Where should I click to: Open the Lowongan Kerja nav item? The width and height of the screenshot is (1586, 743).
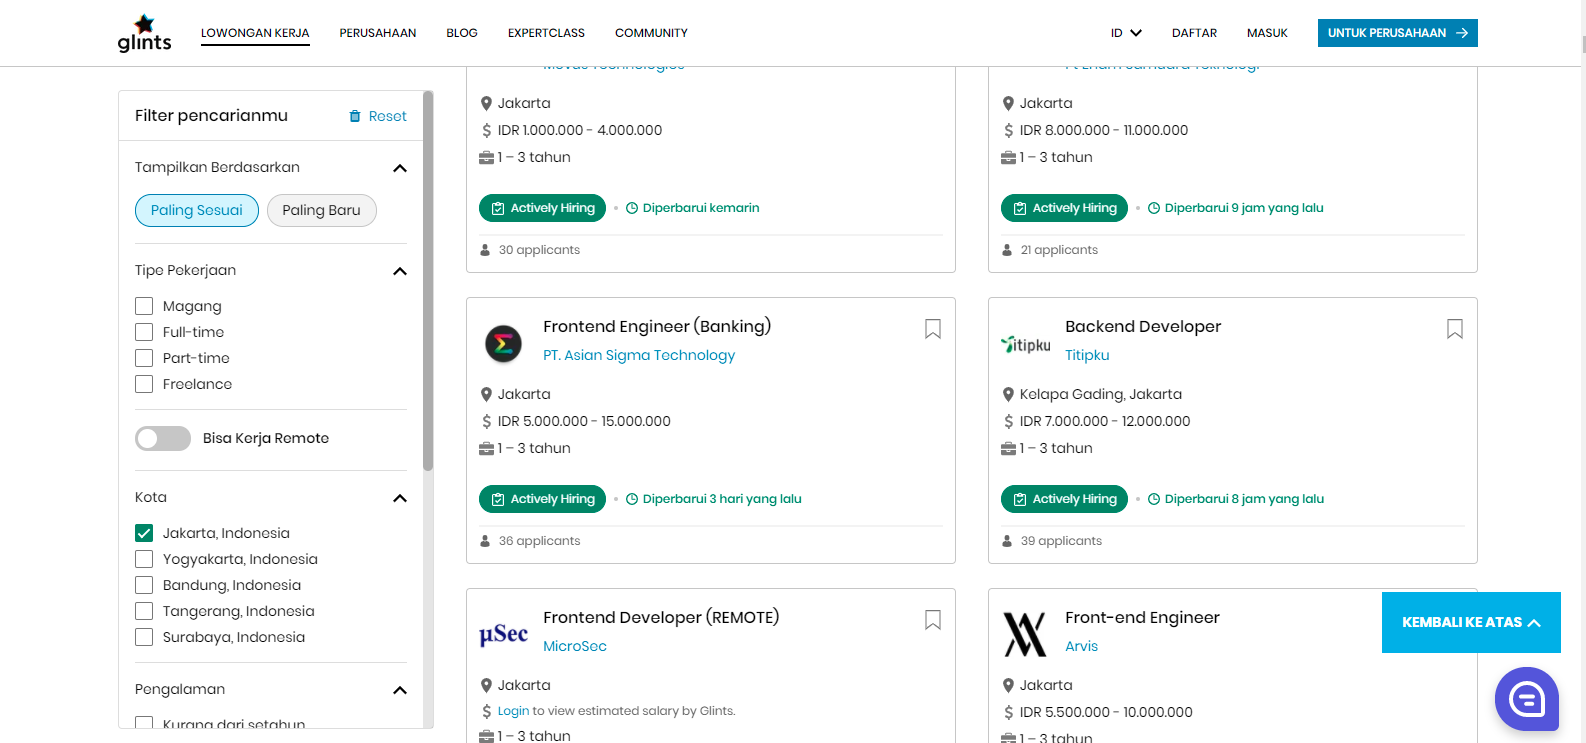[x=255, y=33]
